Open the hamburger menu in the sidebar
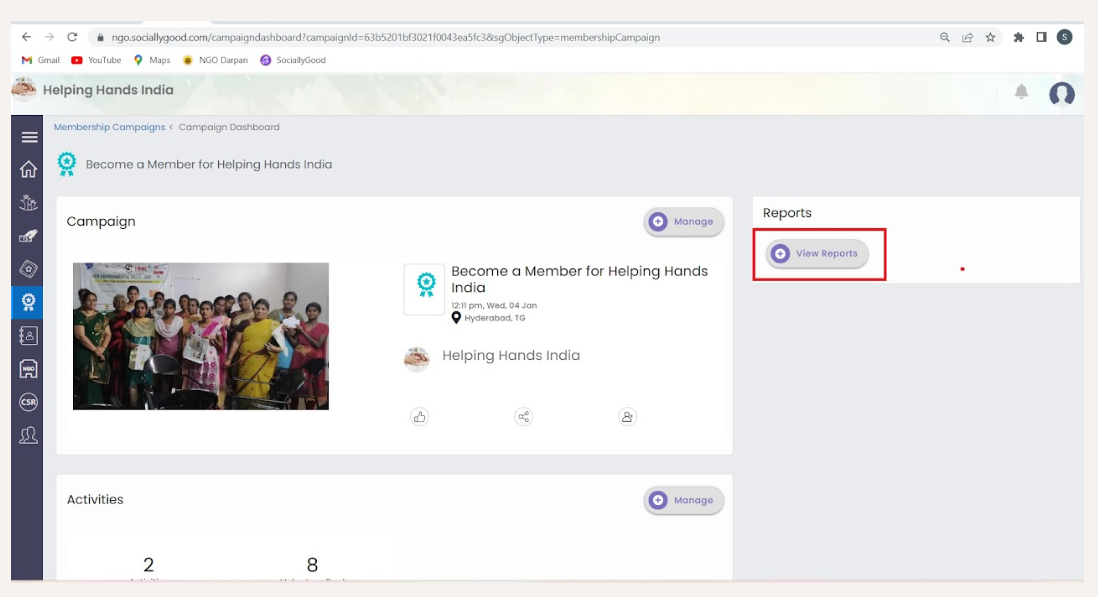The width and height of the screenshot is (1098, 597). (x=29, y=137)
